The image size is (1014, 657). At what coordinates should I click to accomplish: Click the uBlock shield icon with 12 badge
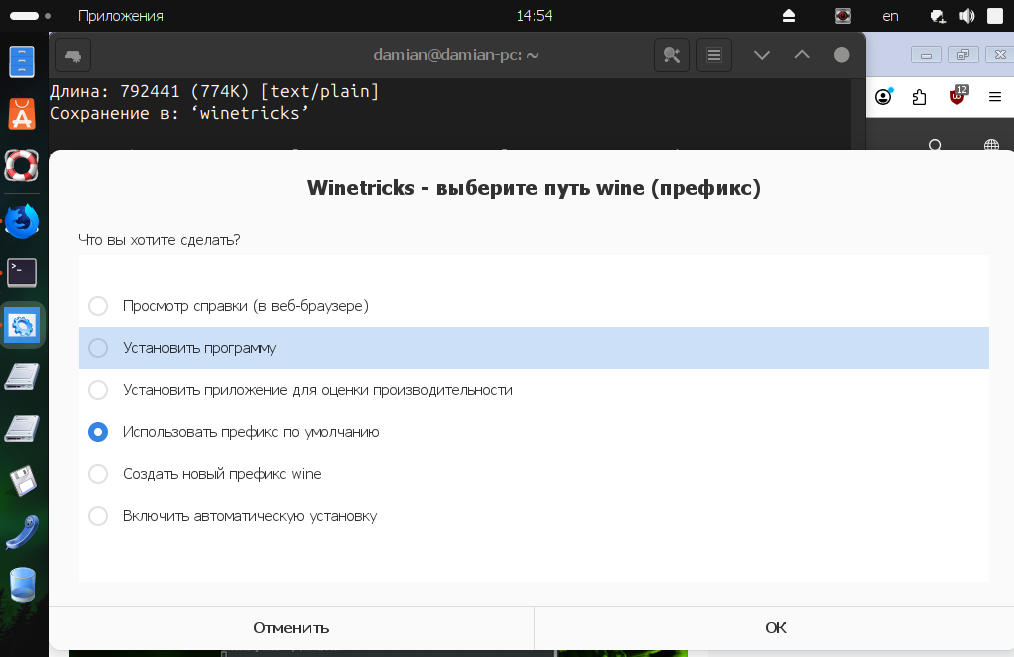point(958,96)
